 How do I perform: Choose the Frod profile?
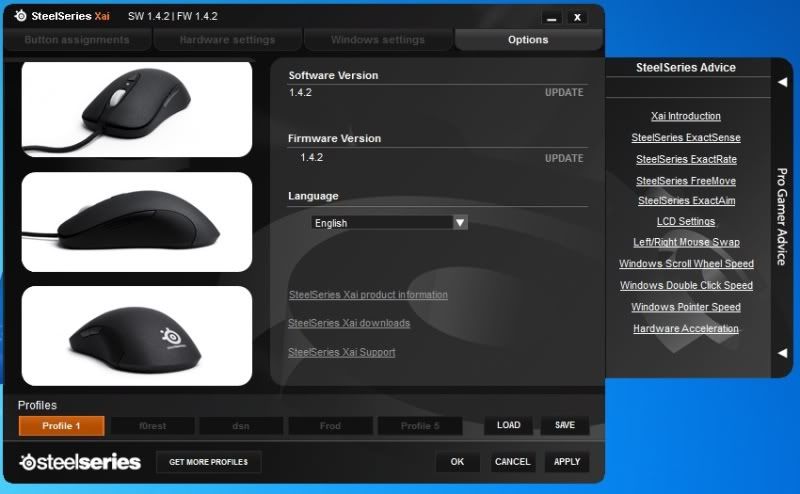(330, 426)
